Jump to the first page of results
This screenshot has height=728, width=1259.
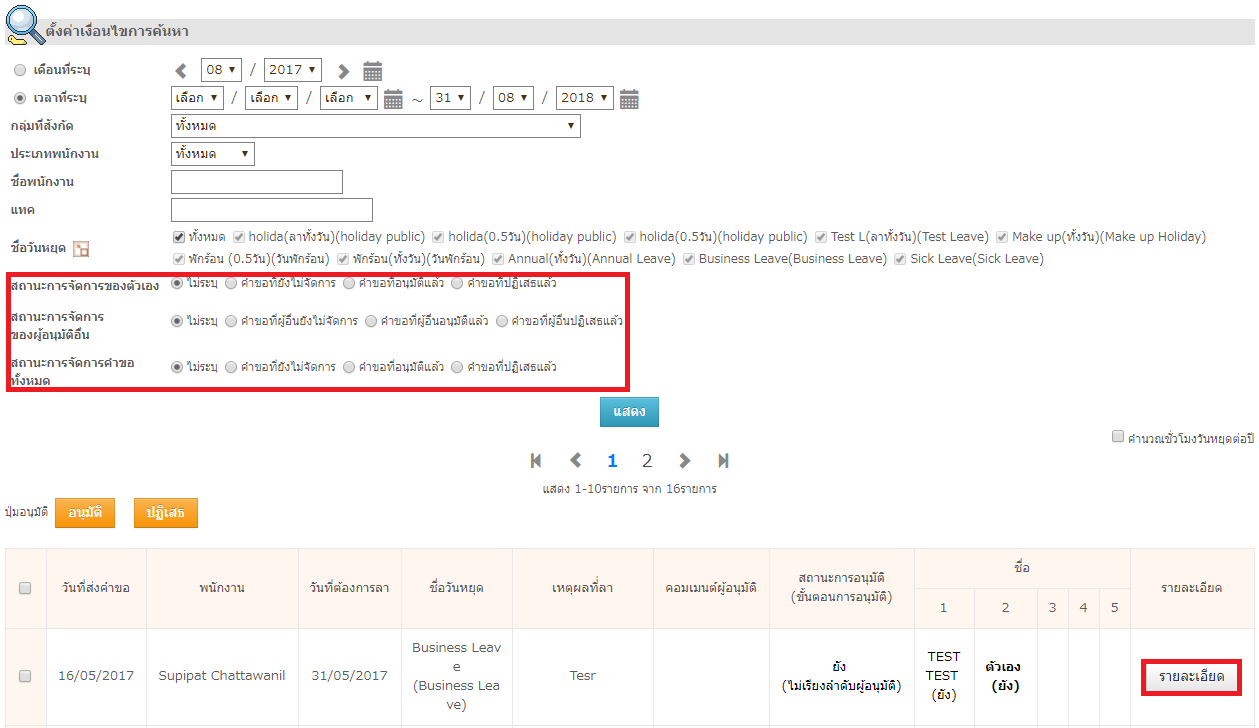[536, 461]
